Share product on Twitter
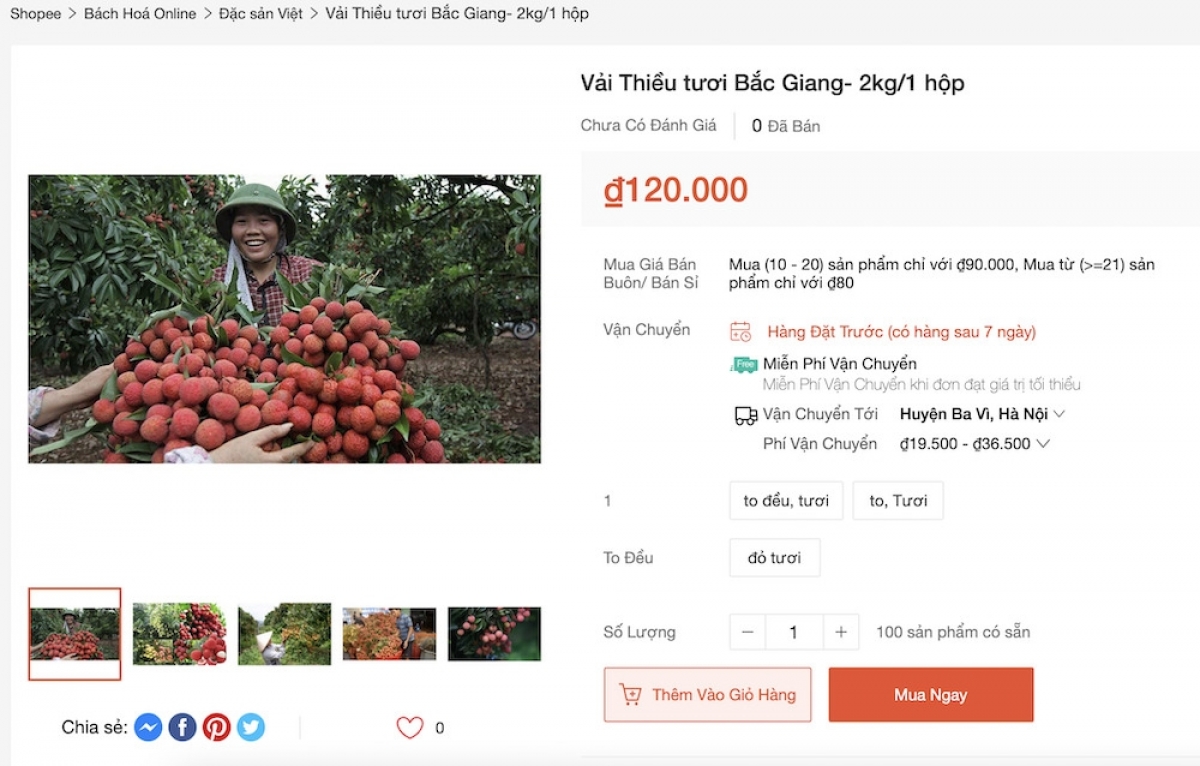1200x766 pixels. (x=251, y=727)
